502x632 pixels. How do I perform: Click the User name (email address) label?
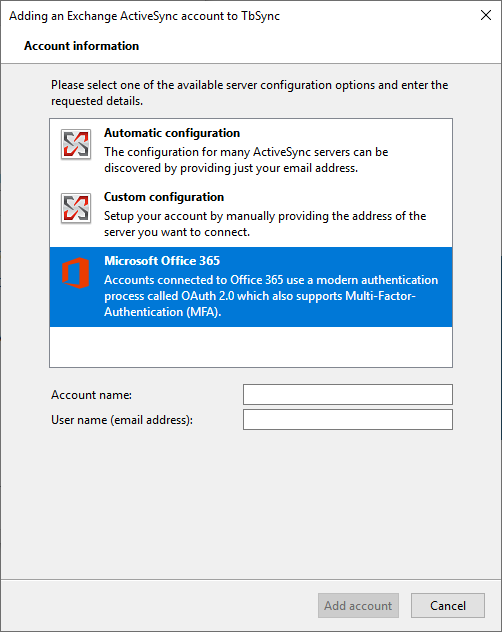122,420
